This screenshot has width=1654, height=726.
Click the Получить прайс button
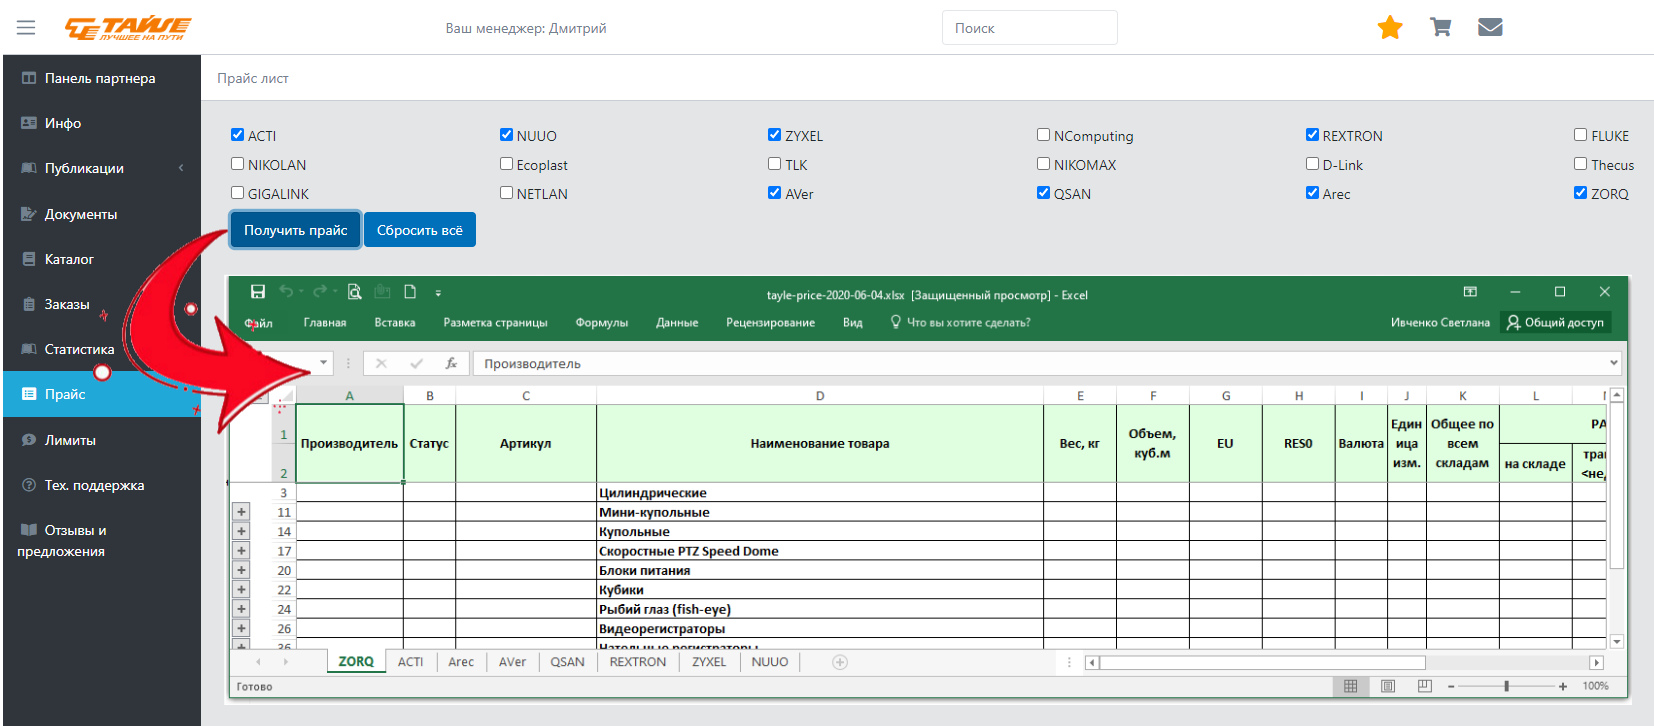pos(296,230)
